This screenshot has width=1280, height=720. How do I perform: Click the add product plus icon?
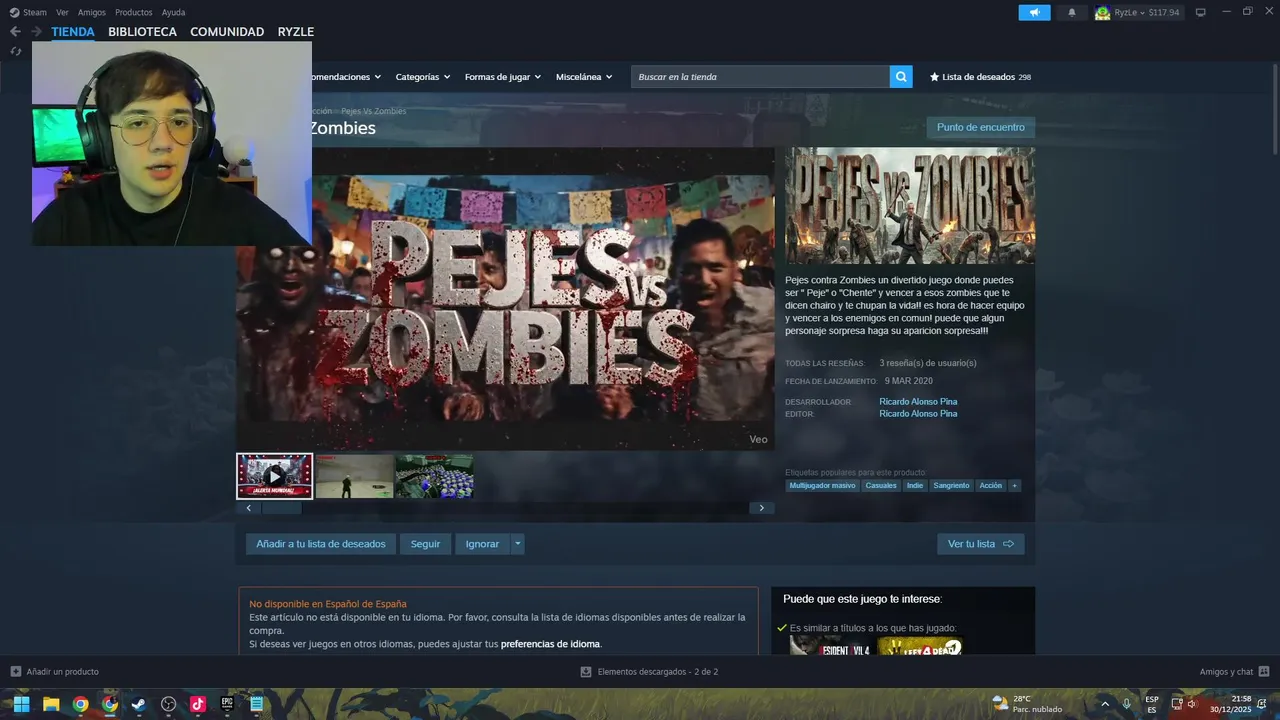pos(15,671)
